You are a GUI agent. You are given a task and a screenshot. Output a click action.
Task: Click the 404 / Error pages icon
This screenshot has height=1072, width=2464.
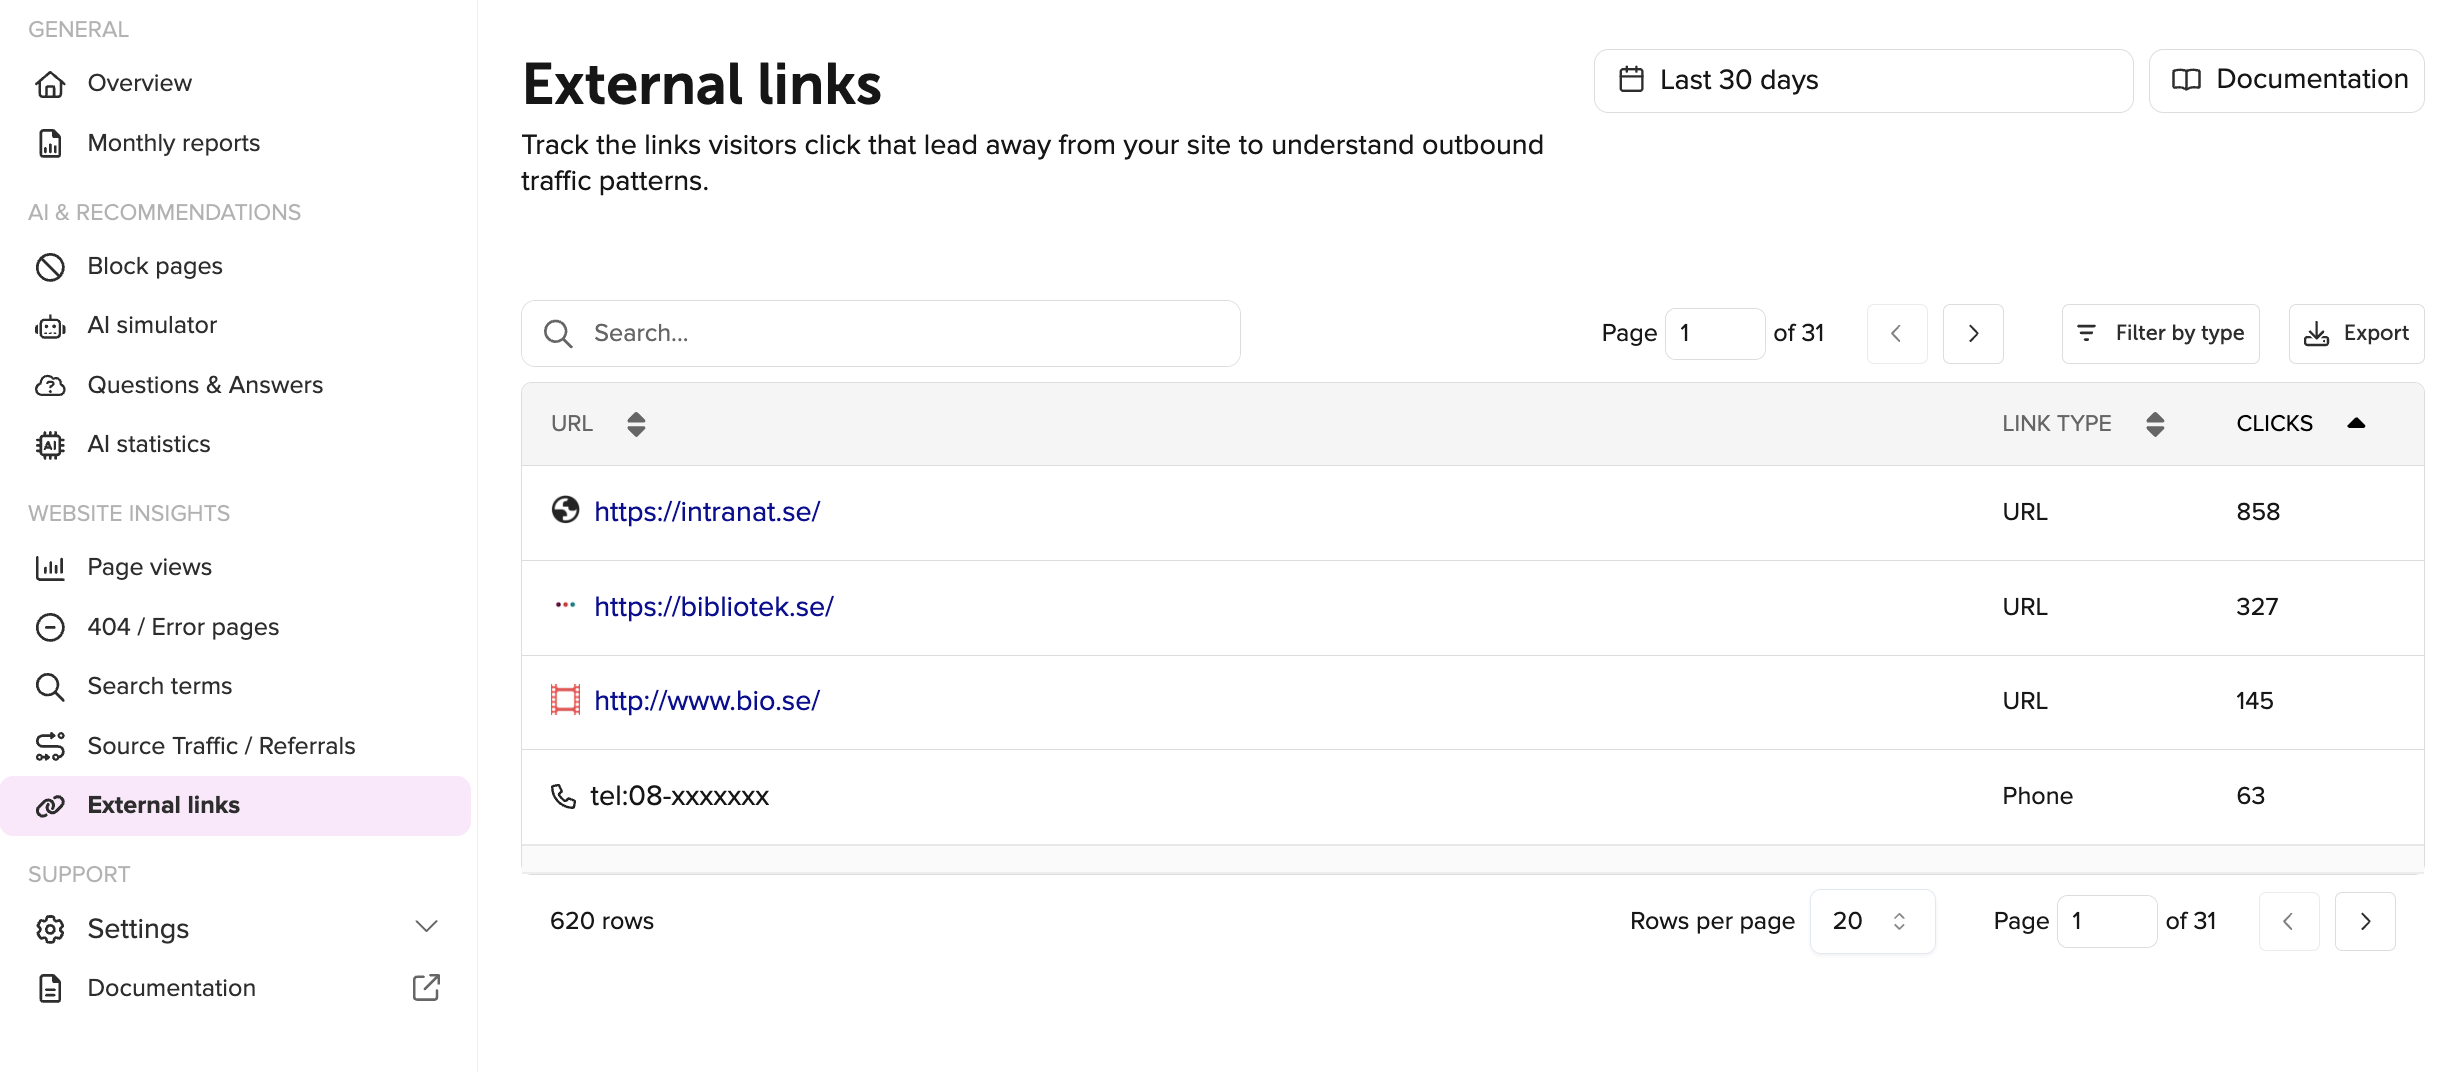(x=50, y=628)
